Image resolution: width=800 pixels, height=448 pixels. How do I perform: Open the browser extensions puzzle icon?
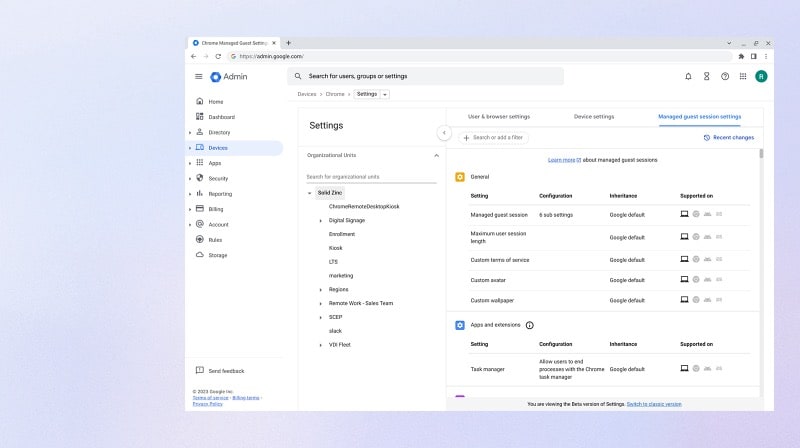coord(741,56)
